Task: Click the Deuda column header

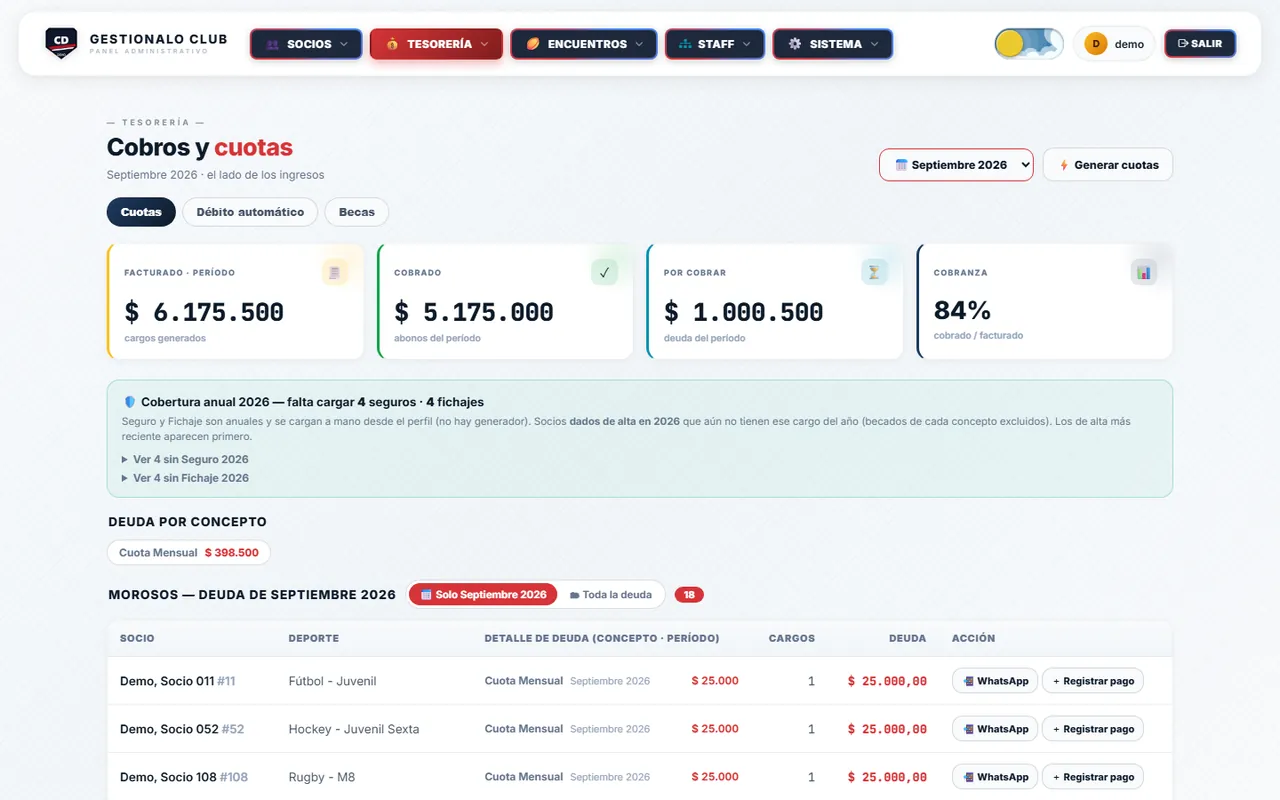Action: click(907, 638)
